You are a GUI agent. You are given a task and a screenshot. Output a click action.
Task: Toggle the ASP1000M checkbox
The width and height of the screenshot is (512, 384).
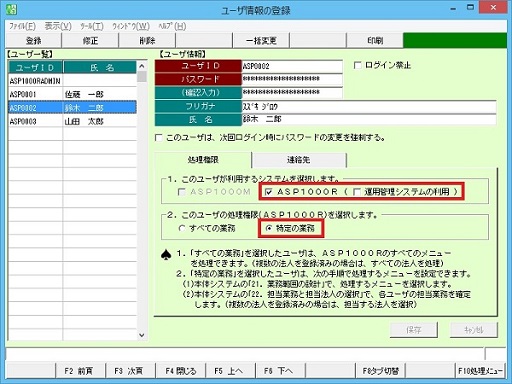(181, 192)
